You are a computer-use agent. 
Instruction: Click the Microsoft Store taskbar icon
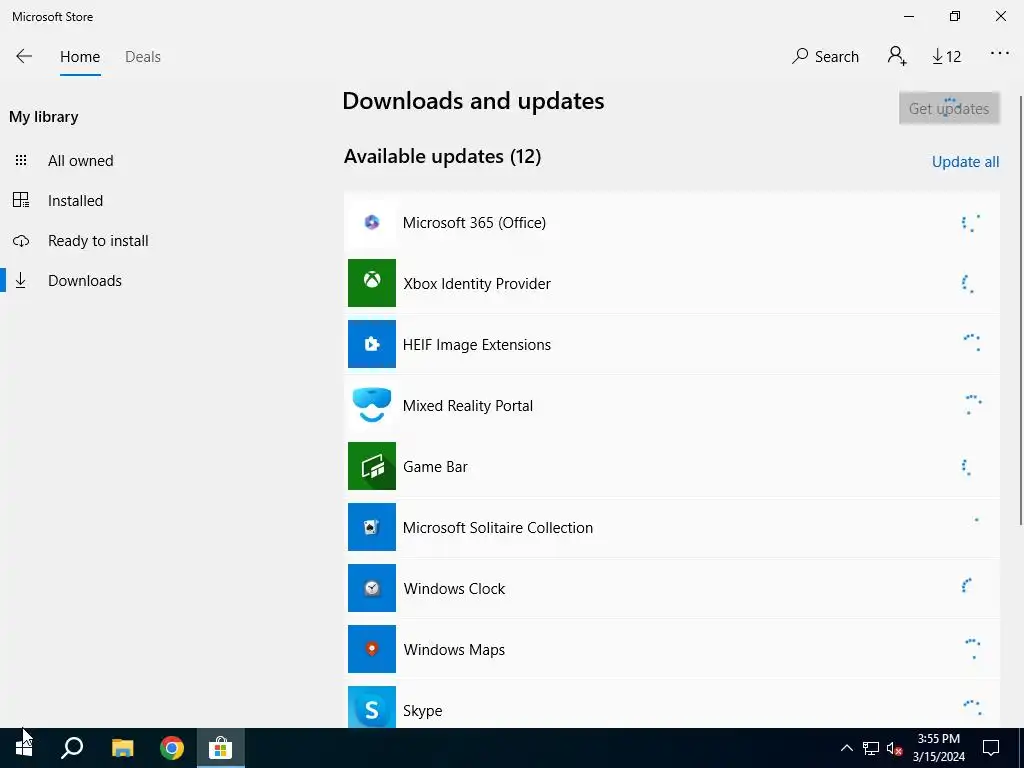click(x=221, y=748)
